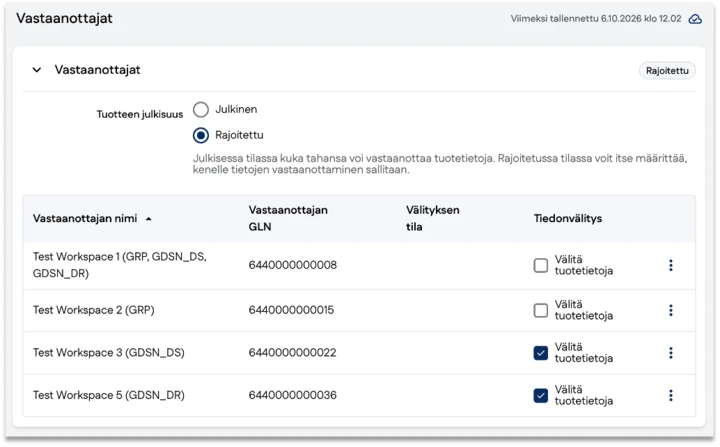Uncheck Välitä tuotetietoja for Test Workspace 5
Viewport: 720px width, 447px height.
pos(540,395)
